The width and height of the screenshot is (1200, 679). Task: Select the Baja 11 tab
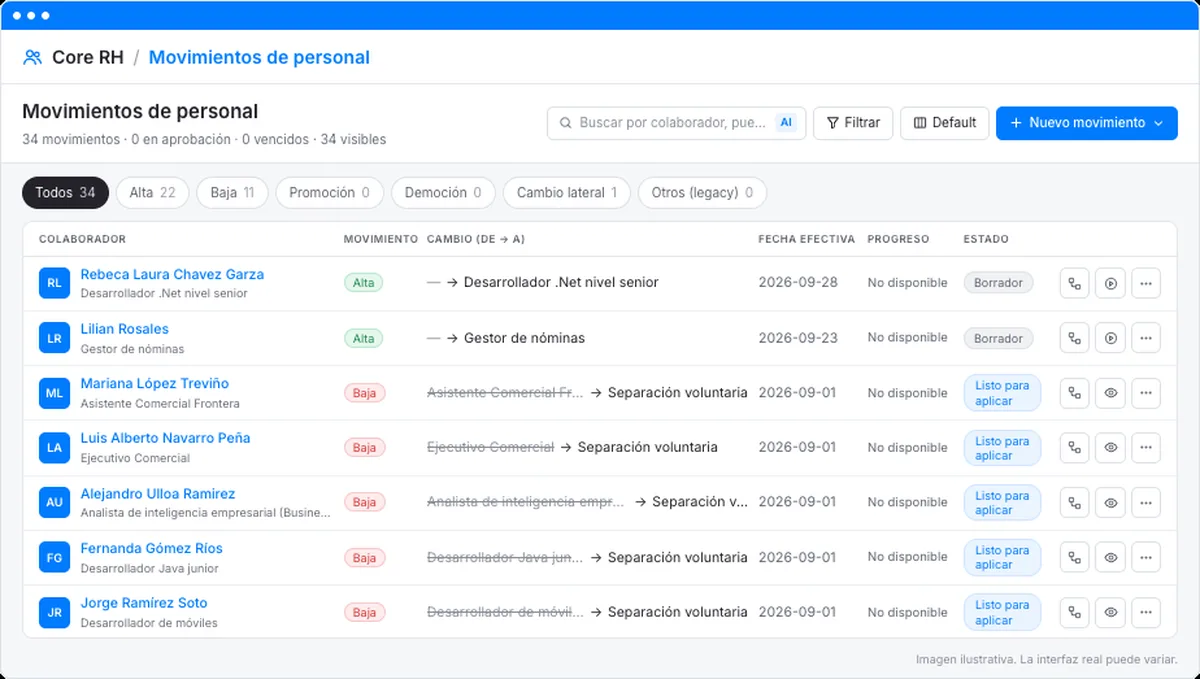pyautogui.click(x=232, y=193)
